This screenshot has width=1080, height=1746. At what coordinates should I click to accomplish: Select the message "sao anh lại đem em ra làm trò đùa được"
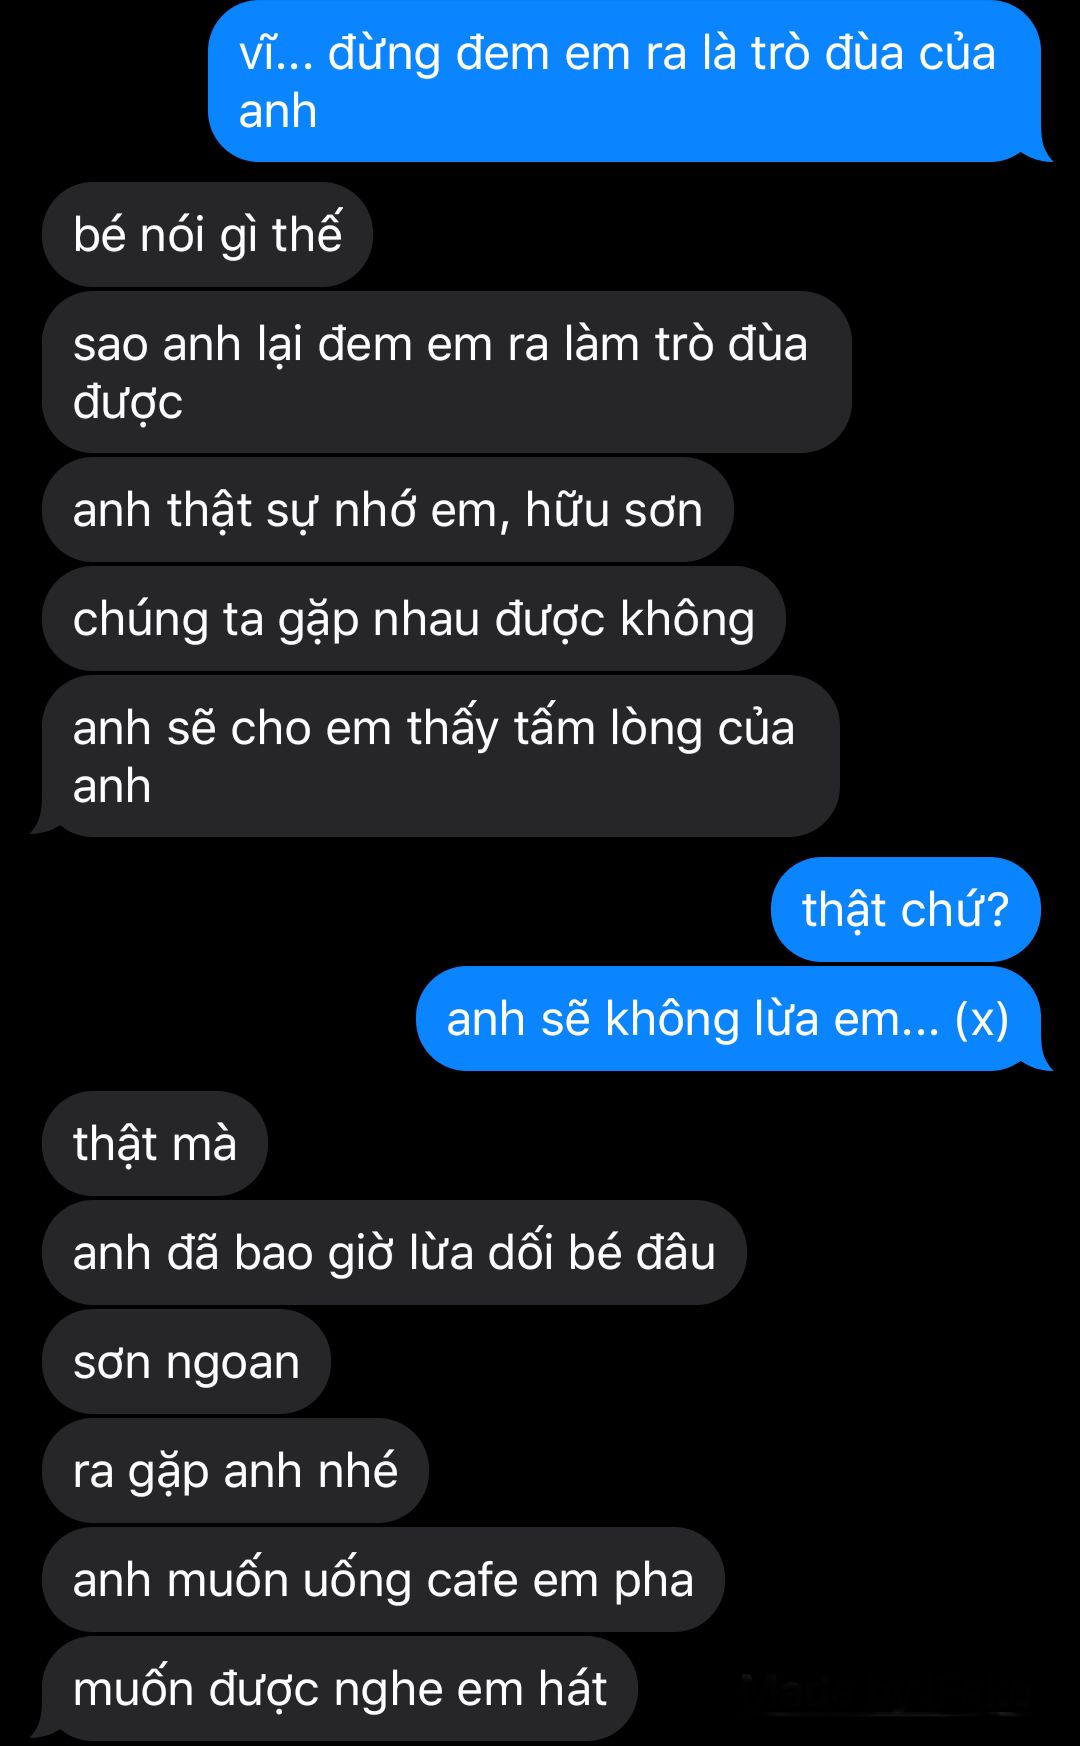tap(446, 372)
